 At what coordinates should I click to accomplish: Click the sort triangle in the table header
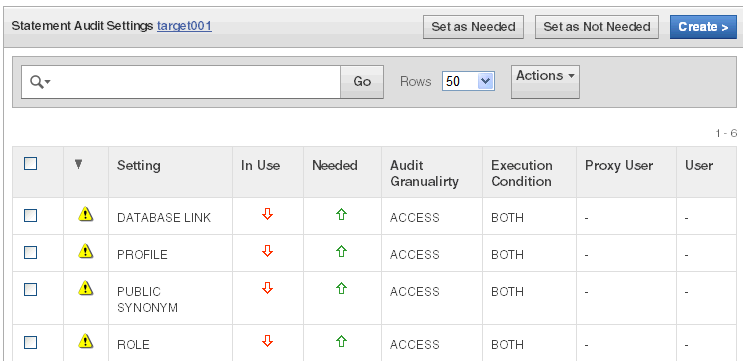[x=79, y=164]
